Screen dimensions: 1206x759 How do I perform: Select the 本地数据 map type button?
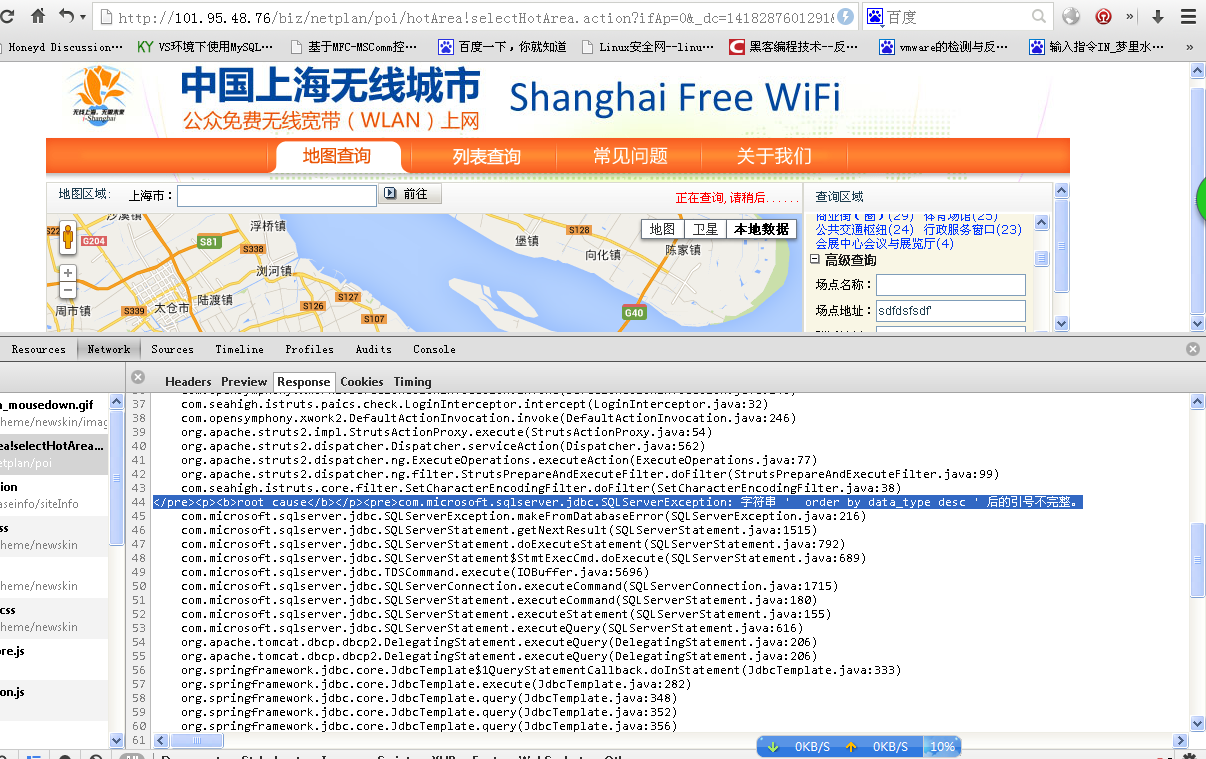(761, 229)
